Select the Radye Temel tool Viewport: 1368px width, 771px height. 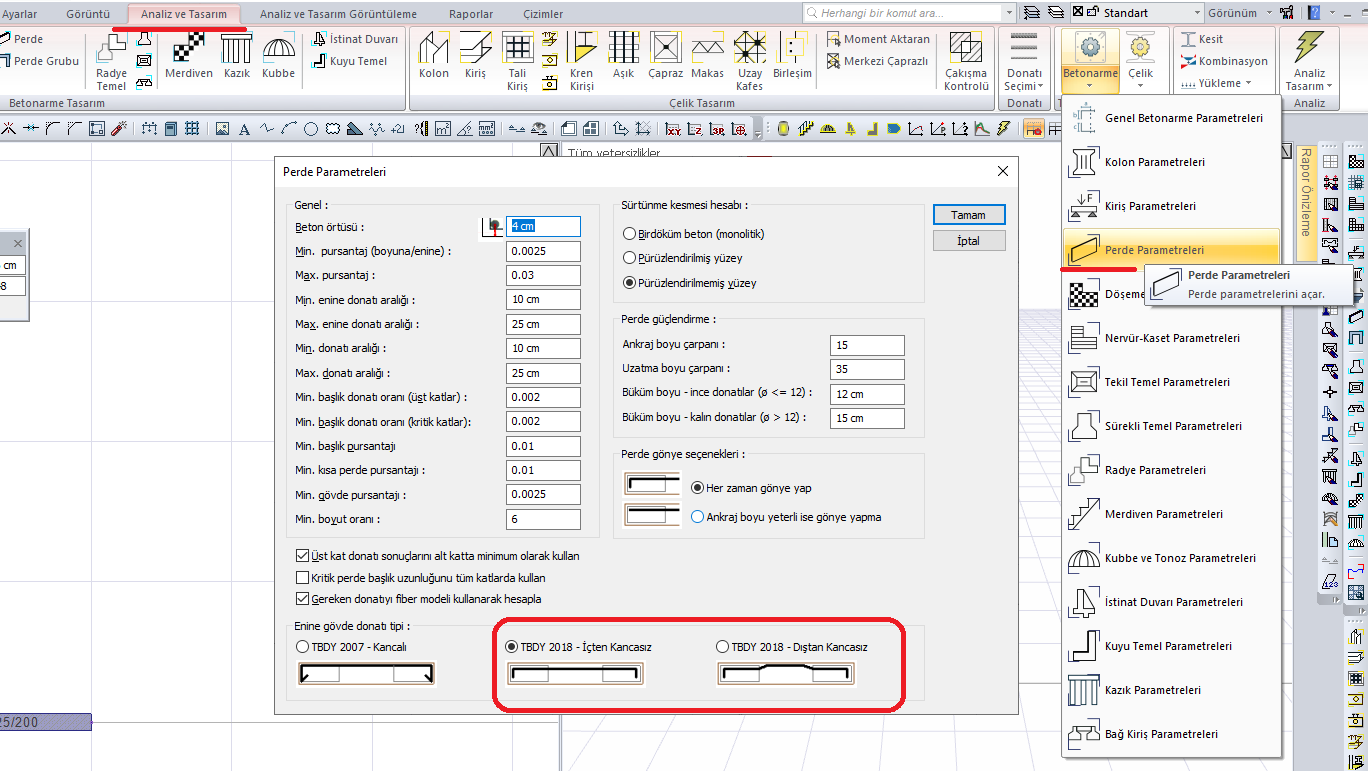(111, 61)
